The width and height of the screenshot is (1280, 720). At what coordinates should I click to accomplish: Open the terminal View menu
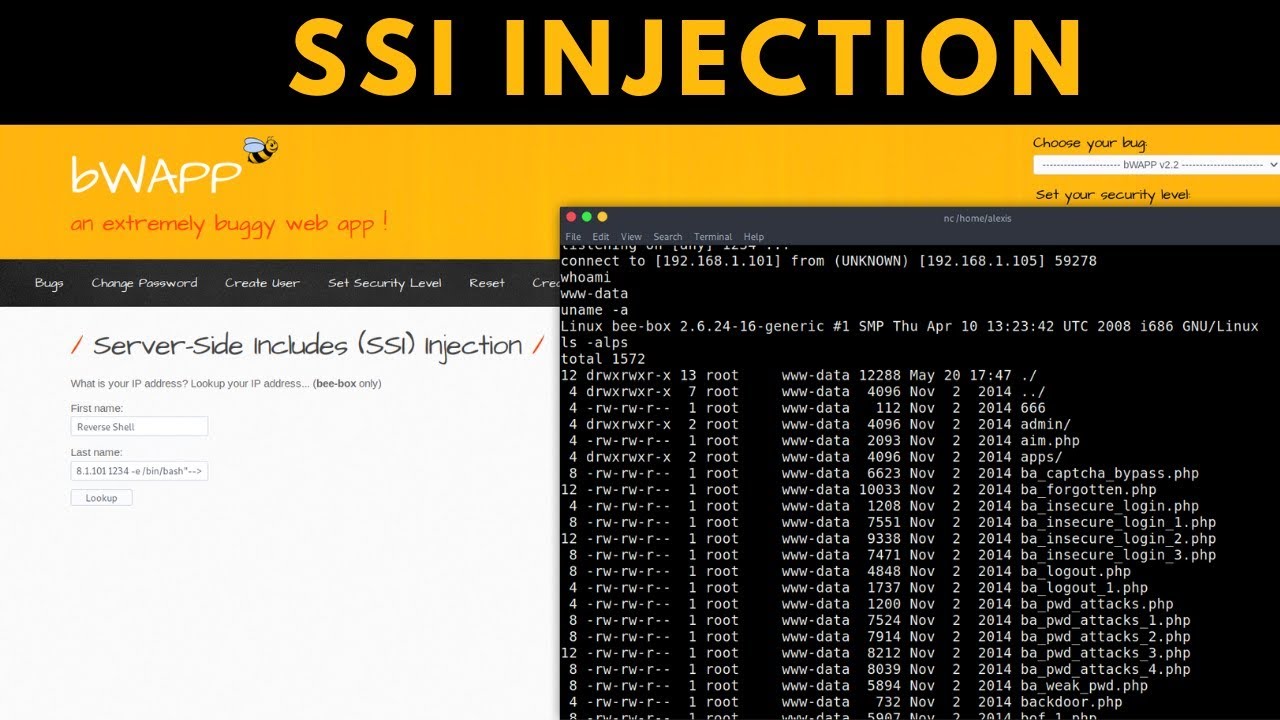coord(631,237)
